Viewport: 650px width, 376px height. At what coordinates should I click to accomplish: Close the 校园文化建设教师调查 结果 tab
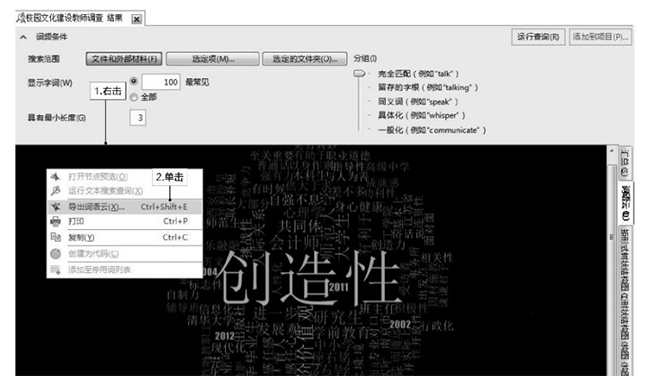[x=136, y=19]
